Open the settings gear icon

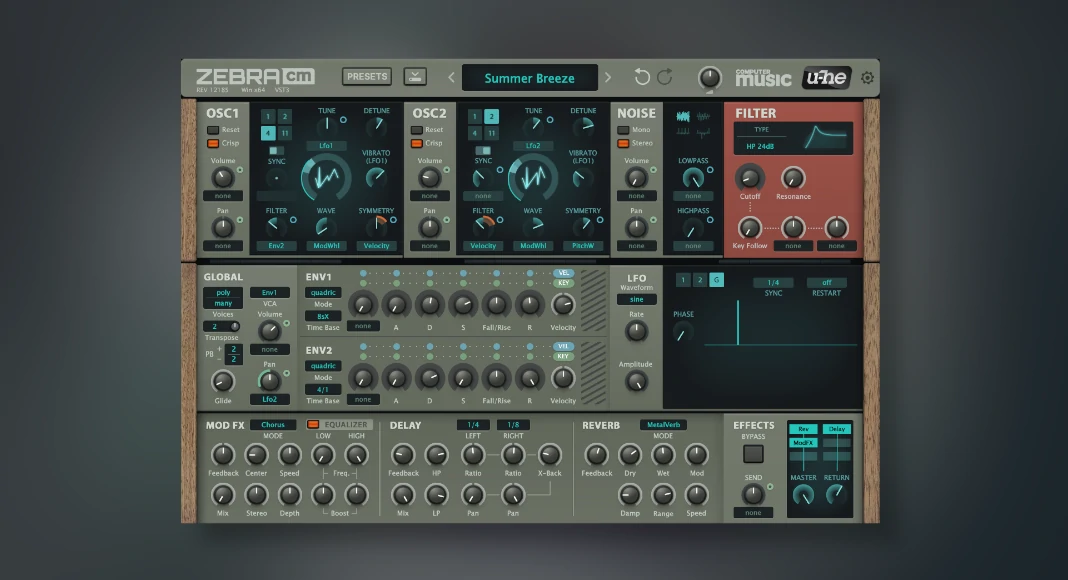coord(867,78)
